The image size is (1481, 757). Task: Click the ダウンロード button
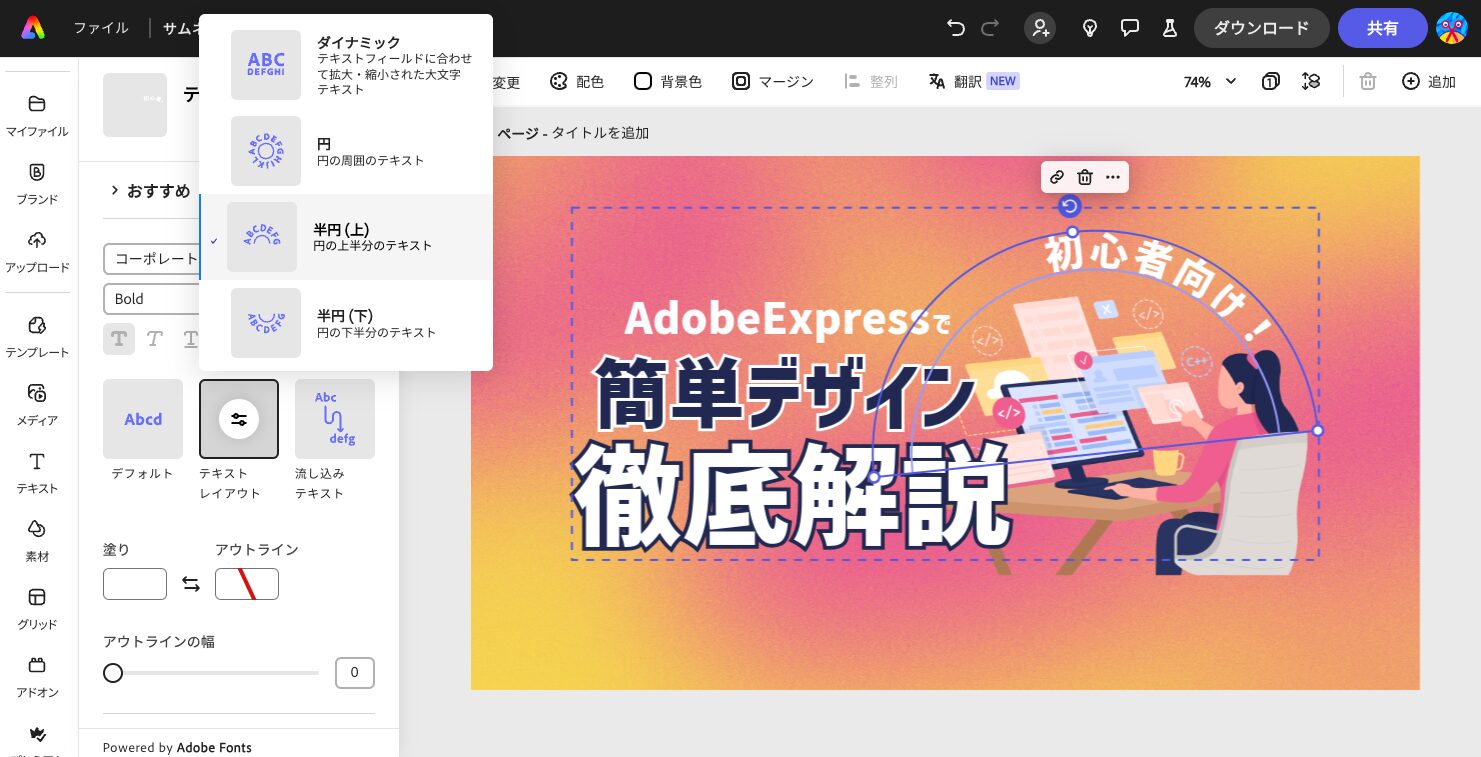[1261, 28]
